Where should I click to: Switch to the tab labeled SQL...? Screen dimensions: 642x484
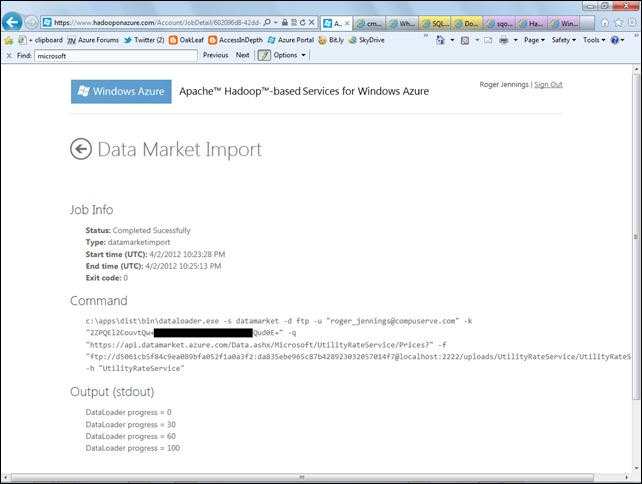click(x=434, y=23)
